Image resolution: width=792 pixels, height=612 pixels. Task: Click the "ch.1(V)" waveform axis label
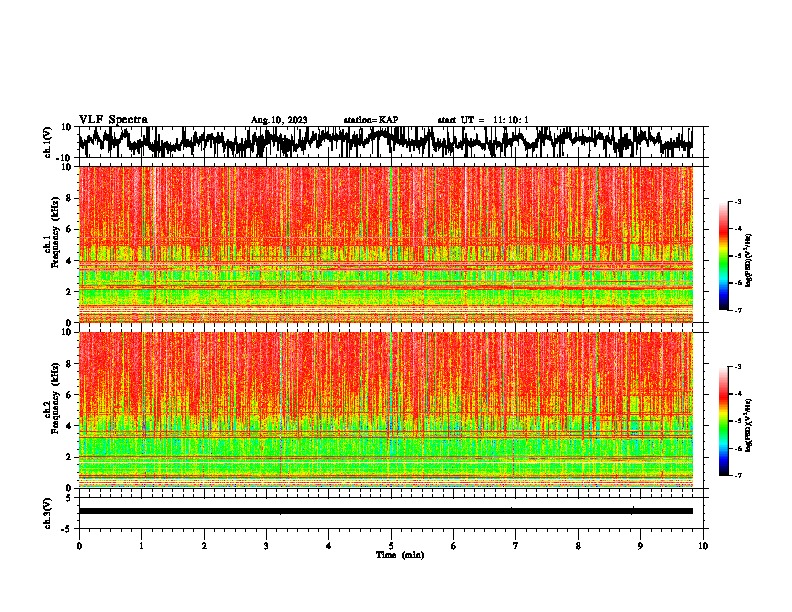click(x=48, y=142)
